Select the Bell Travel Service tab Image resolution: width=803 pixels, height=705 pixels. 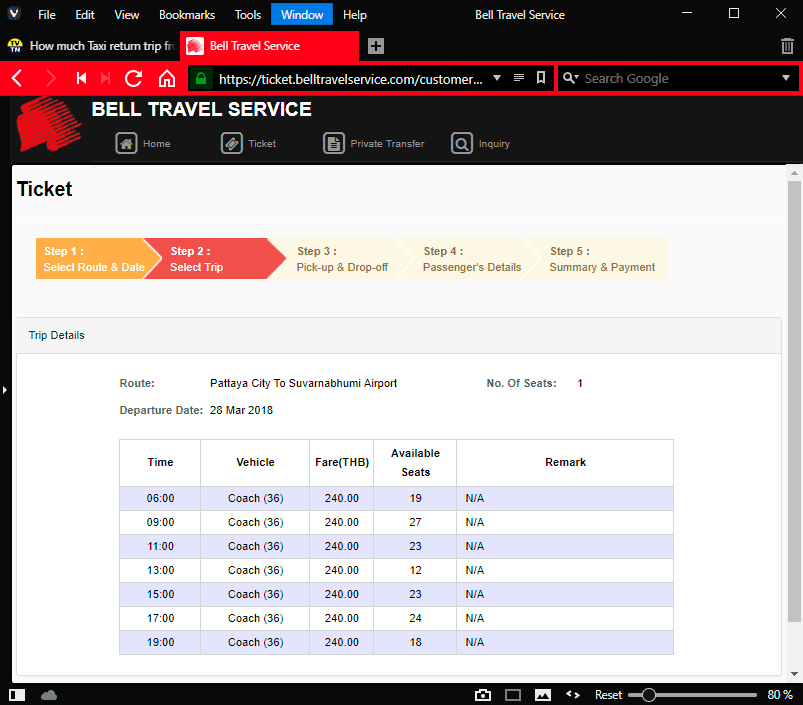270,46
